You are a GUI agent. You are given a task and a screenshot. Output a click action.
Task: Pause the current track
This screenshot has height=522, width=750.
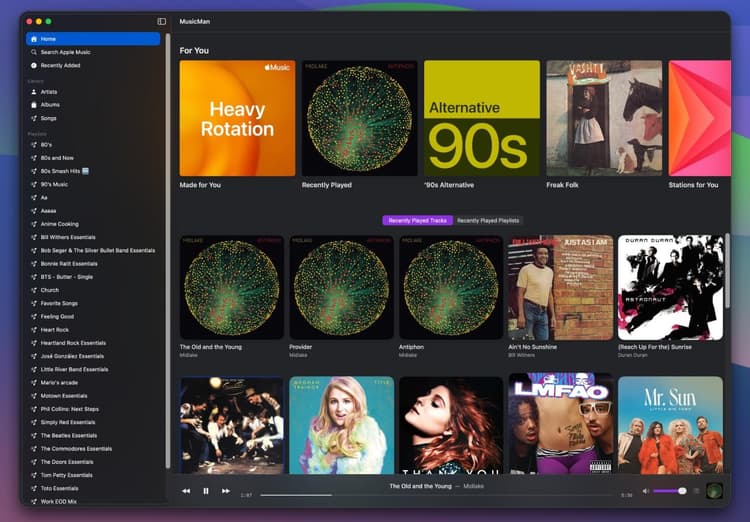click(206, 491)
